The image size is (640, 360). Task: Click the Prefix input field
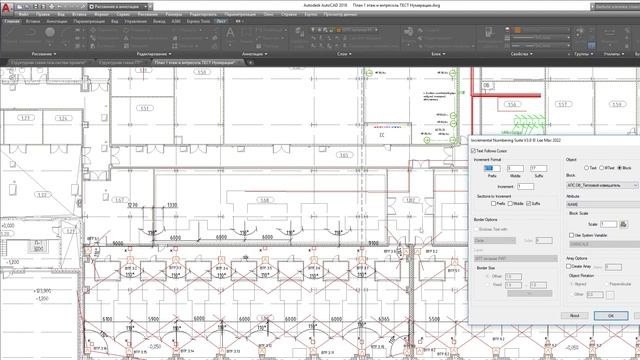492,168
